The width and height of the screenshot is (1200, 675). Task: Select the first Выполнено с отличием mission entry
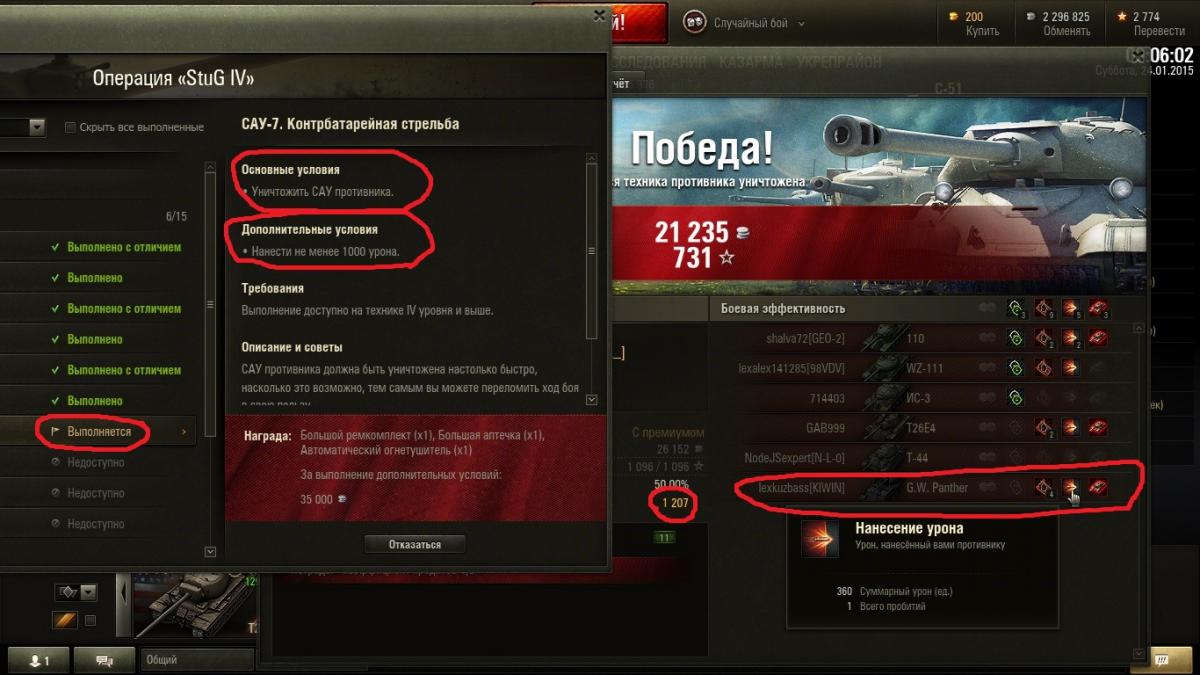(98, 247)
